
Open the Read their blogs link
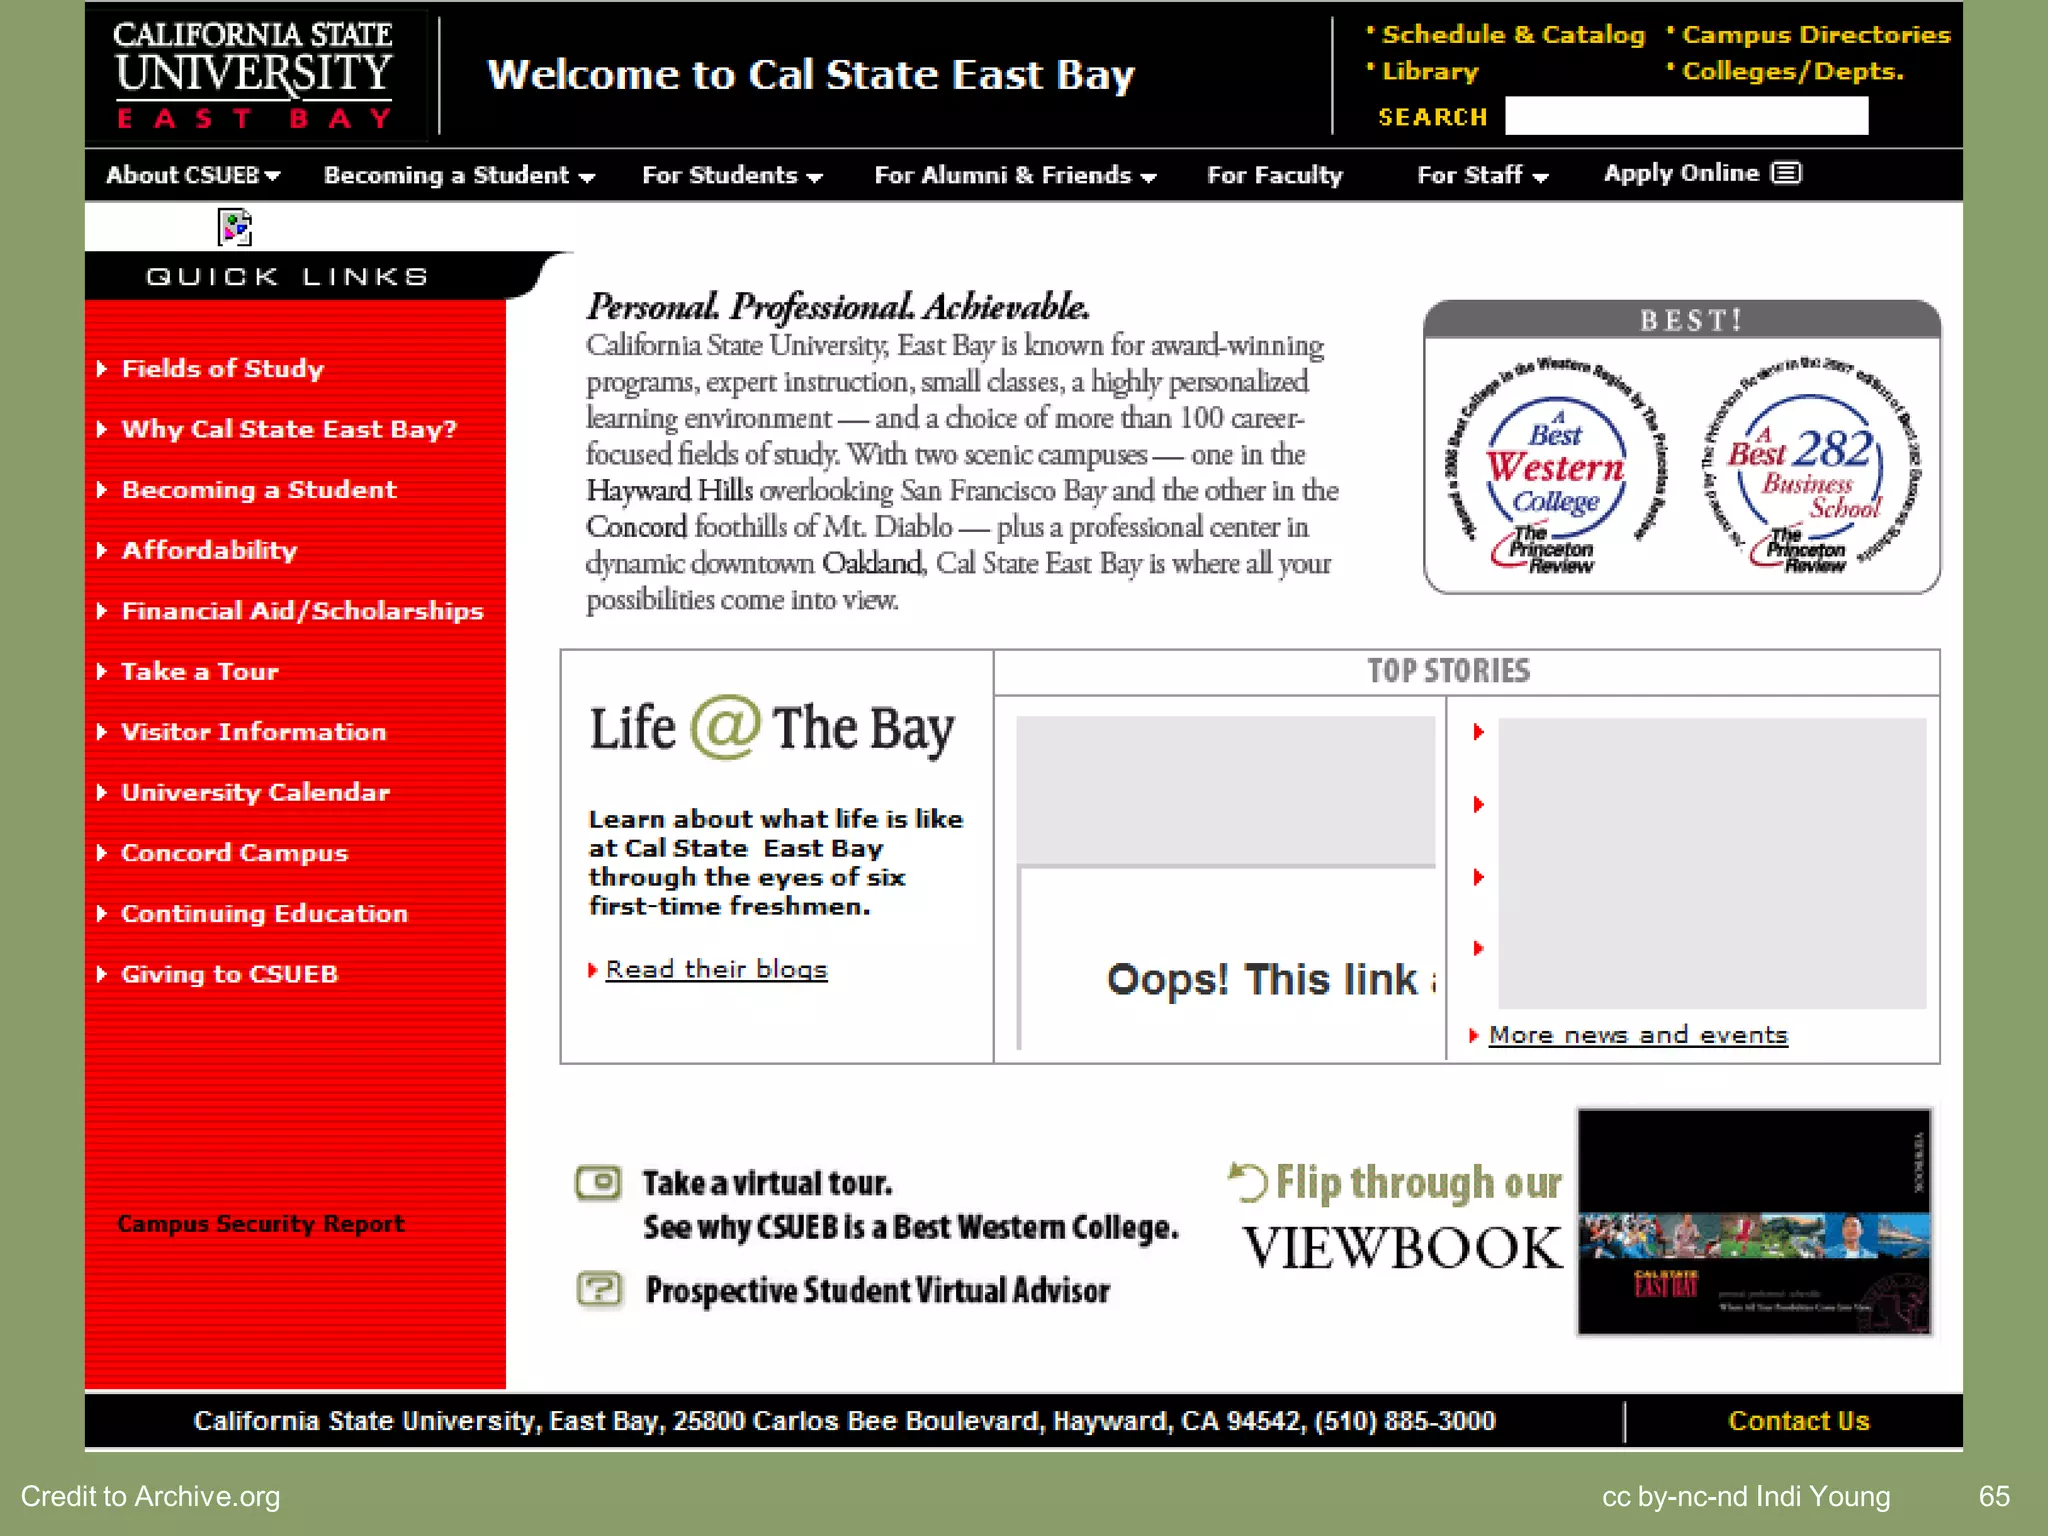coord(716,969)
